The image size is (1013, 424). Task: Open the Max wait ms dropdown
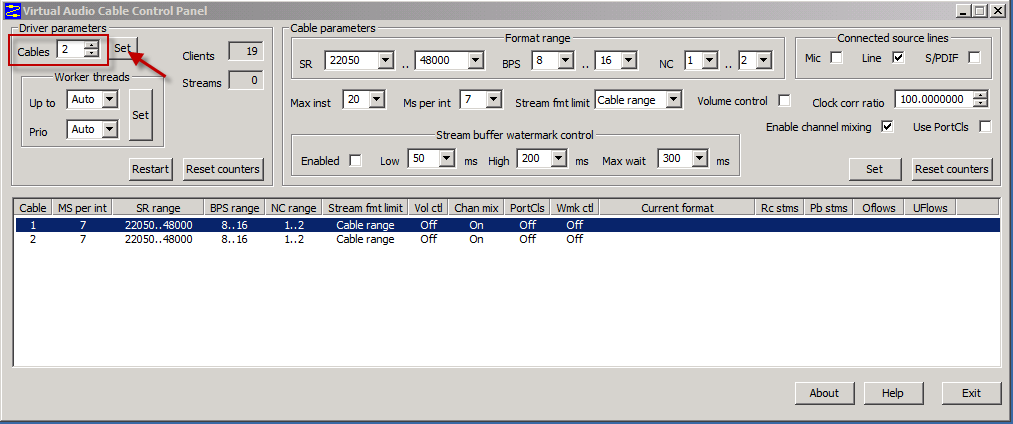[x=698, y=158]
